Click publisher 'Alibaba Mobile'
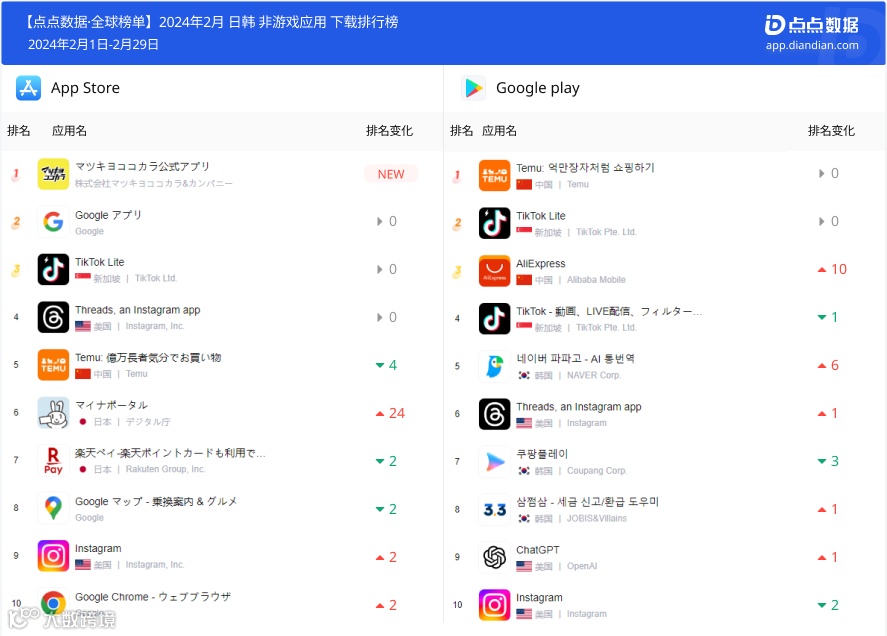 (596, 280)
